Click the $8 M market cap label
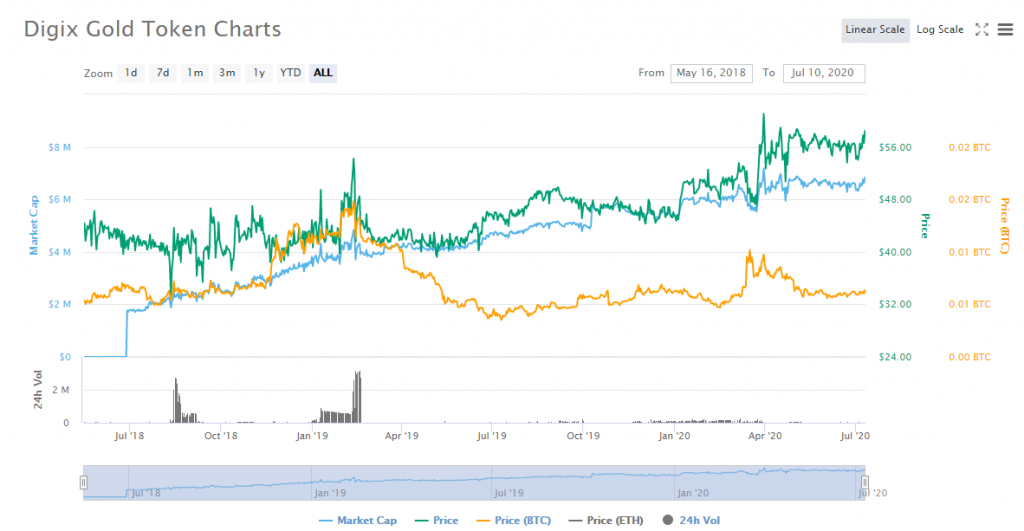Image resolution: width=1024 pixels, height=531 pixels. tap(59, 148)
